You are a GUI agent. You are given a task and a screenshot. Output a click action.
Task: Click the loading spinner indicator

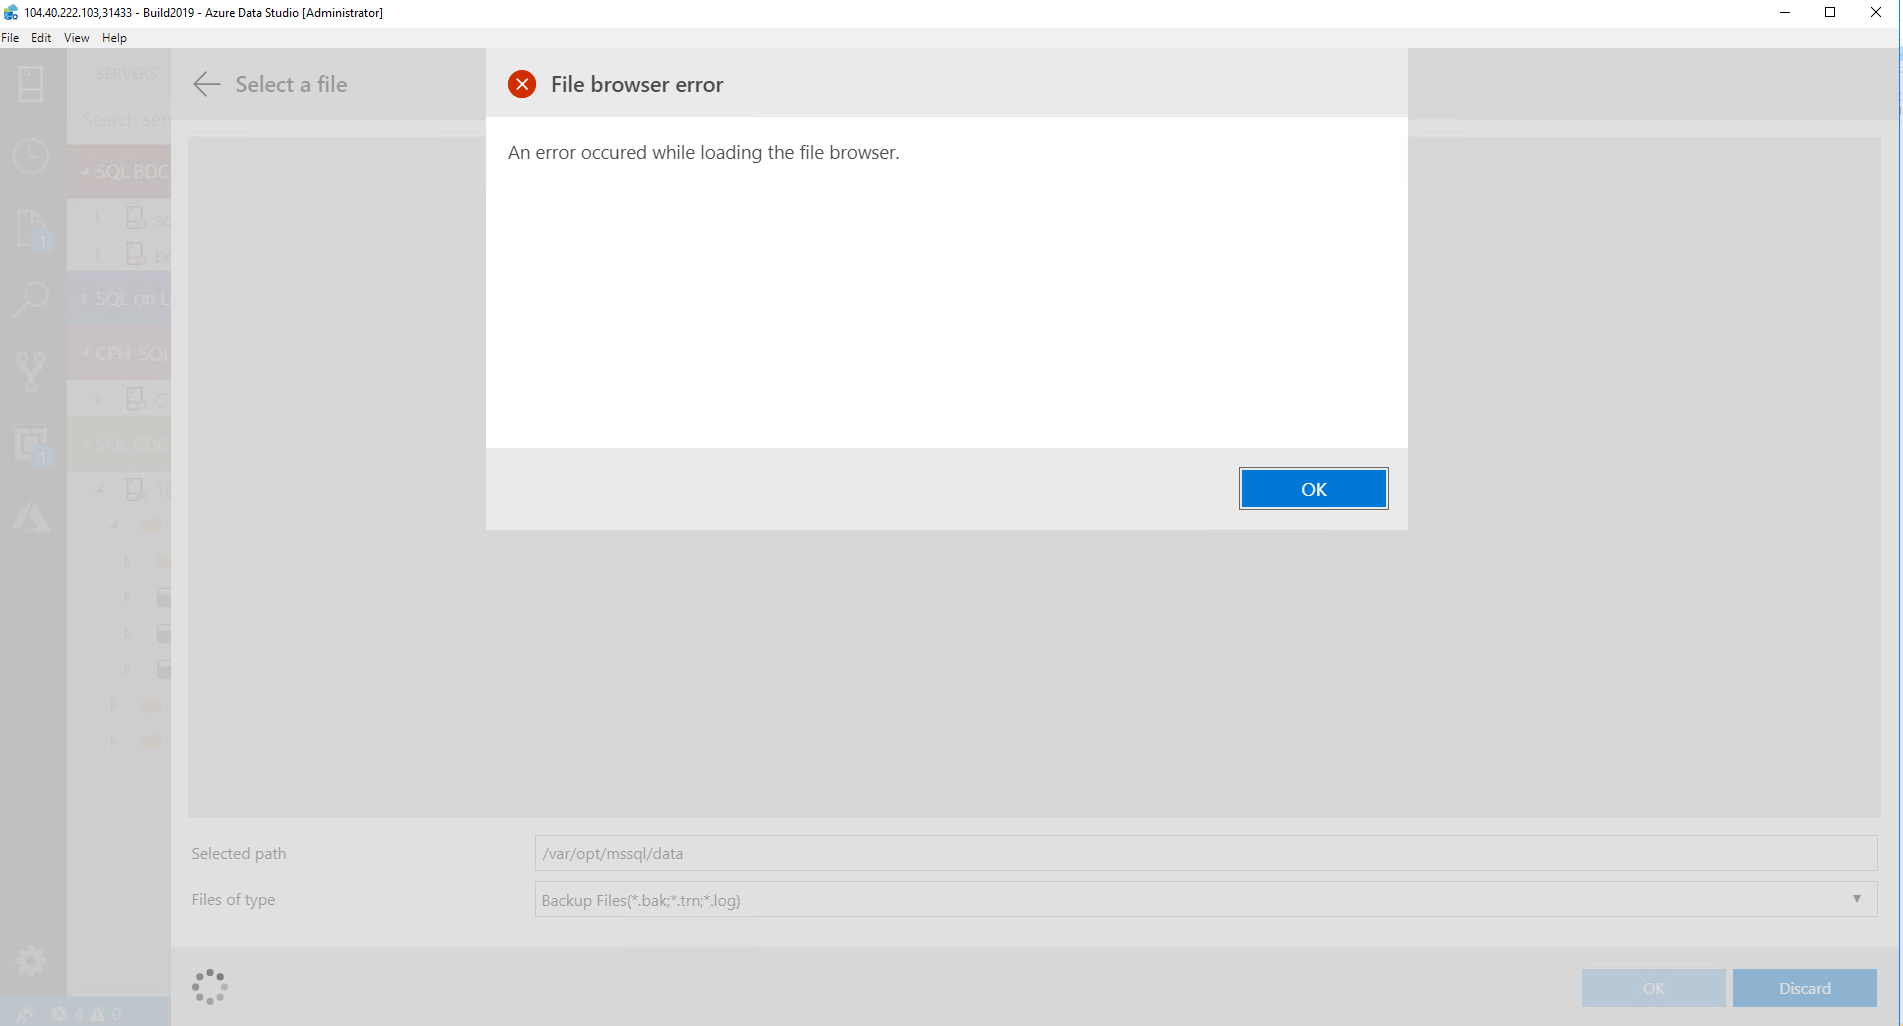coord(209,986)
